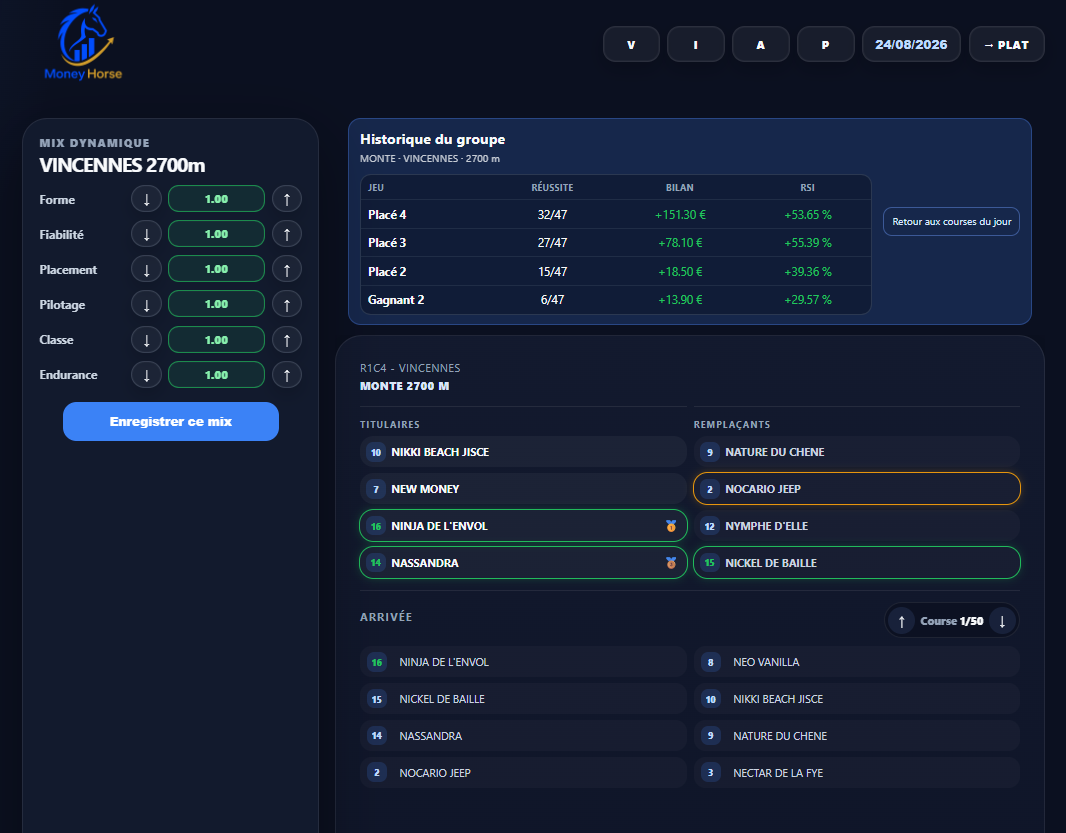Decrease the Pilotage weight
Viewport: 1066px width, 833px height.
146,305
